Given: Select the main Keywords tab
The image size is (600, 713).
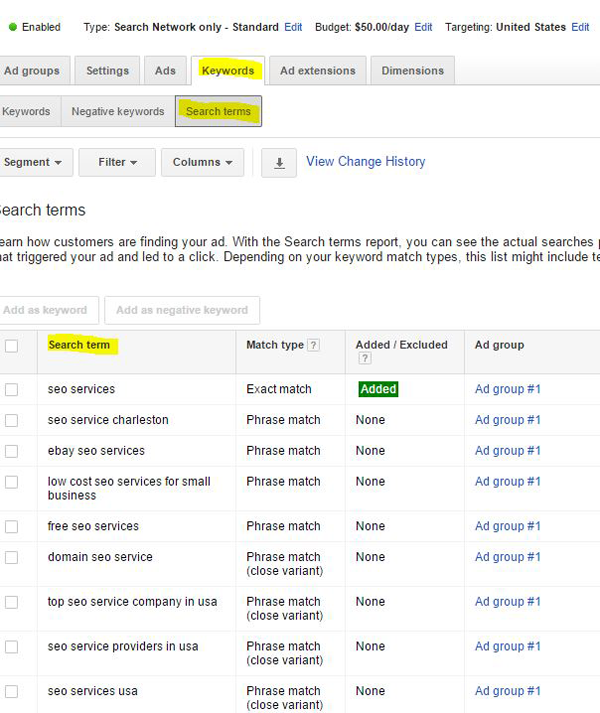Looking at the screenshot, I should [228, 71].
